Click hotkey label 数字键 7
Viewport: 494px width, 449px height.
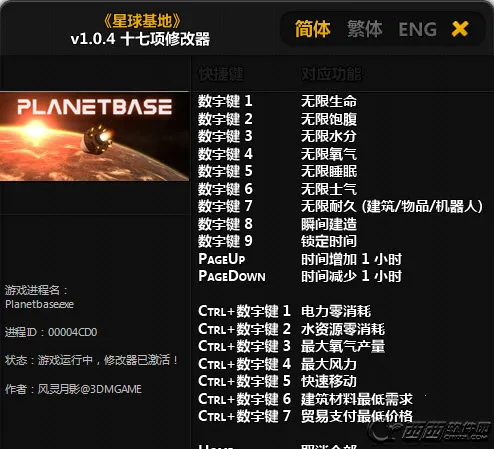click(225, 206)
